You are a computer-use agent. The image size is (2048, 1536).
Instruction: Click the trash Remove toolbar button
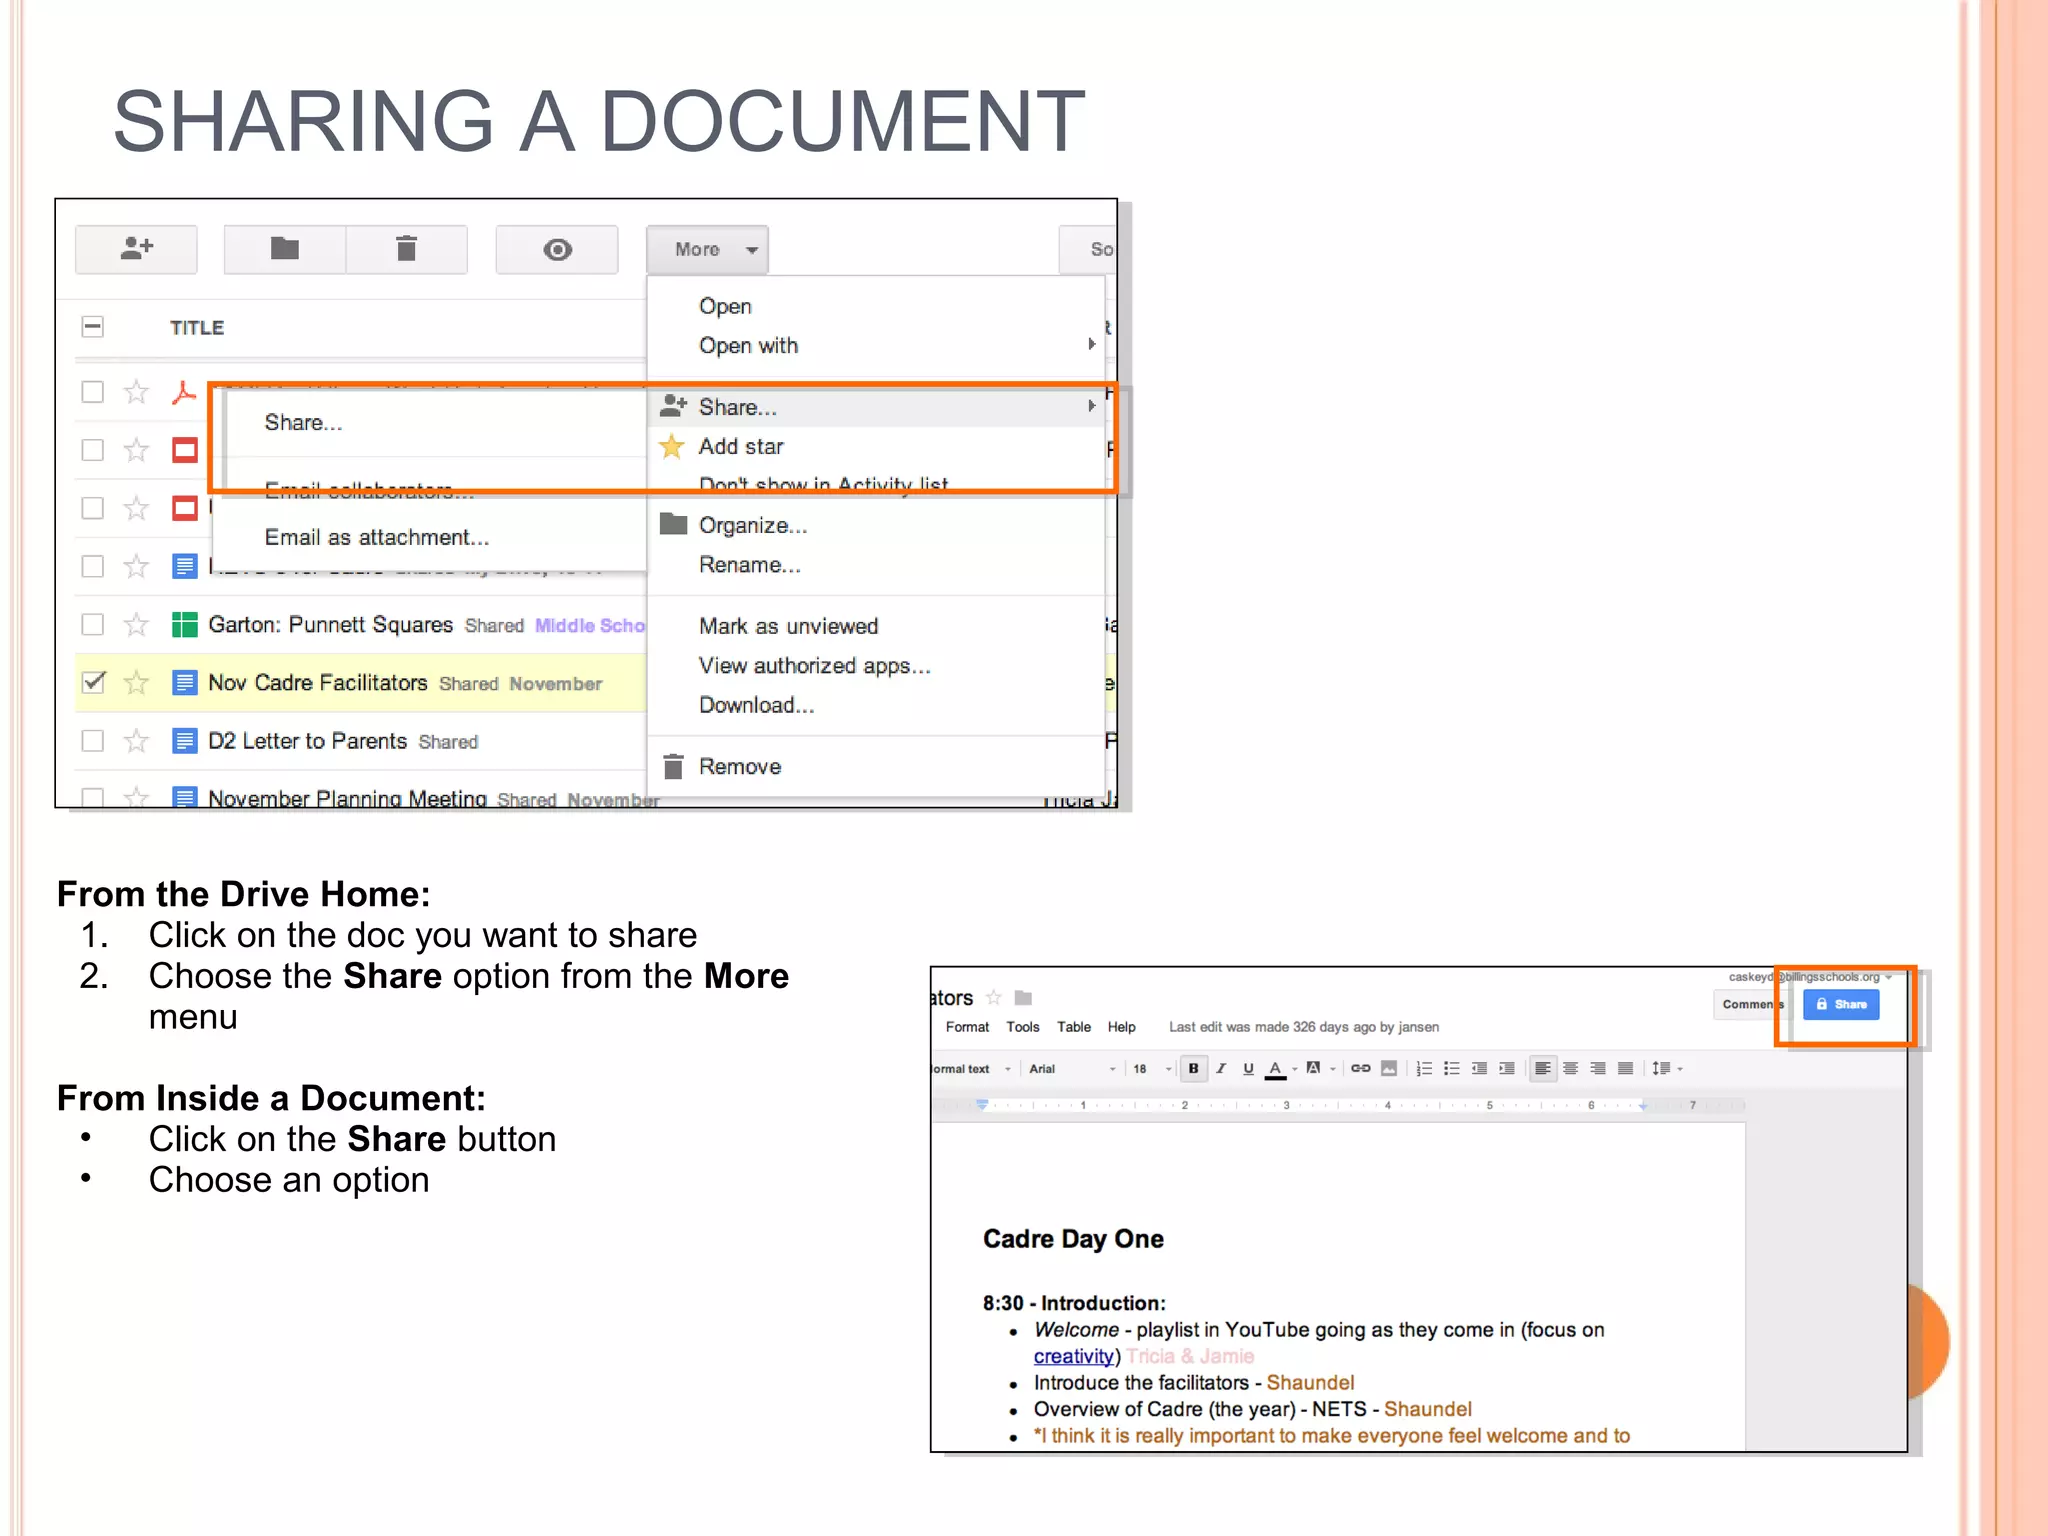[406, 249]
